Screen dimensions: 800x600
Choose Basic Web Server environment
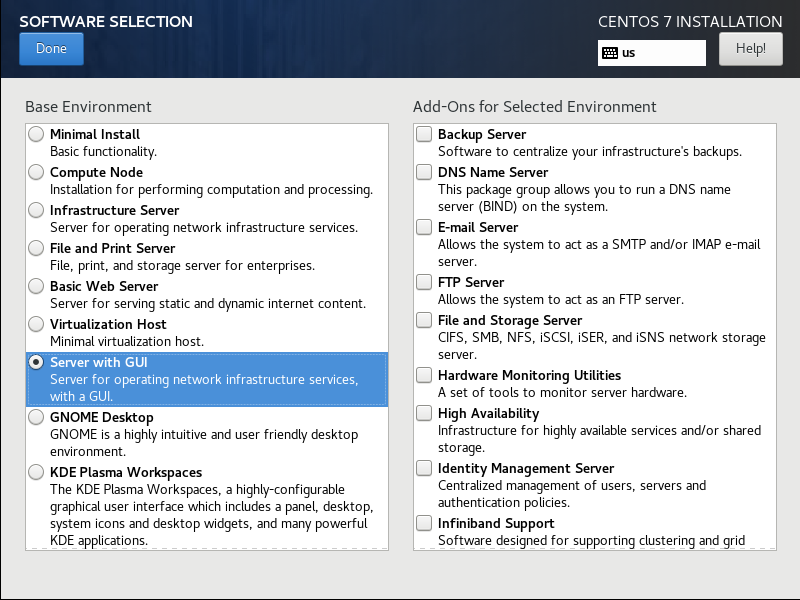pyautogui.click(x=37, y=286)
